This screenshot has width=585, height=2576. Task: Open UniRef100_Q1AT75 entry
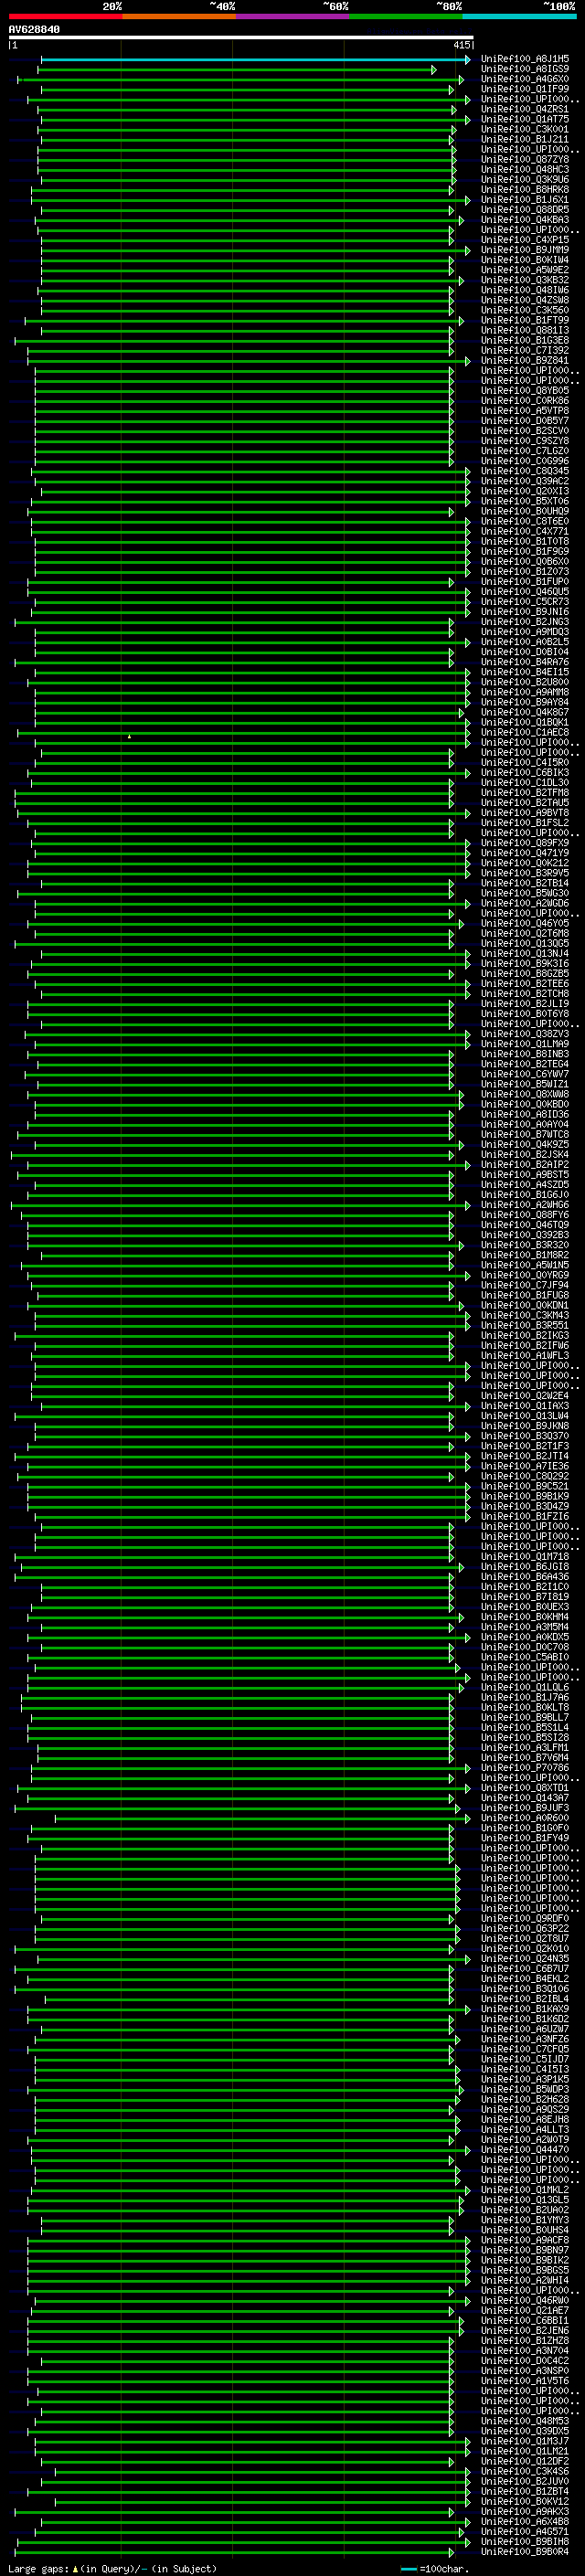pos(525,119)
